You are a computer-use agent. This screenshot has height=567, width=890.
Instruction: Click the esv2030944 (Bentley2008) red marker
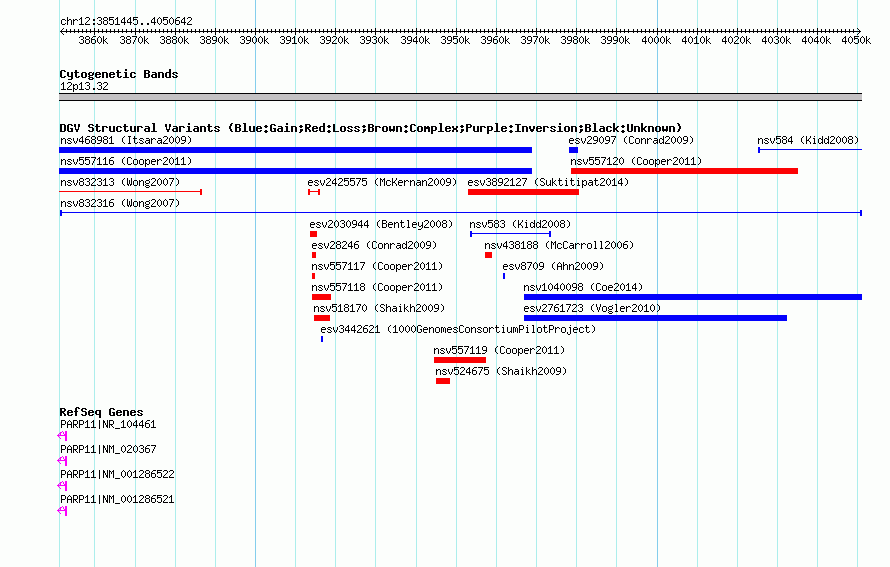pyautogui.click(x=313, y=234)
